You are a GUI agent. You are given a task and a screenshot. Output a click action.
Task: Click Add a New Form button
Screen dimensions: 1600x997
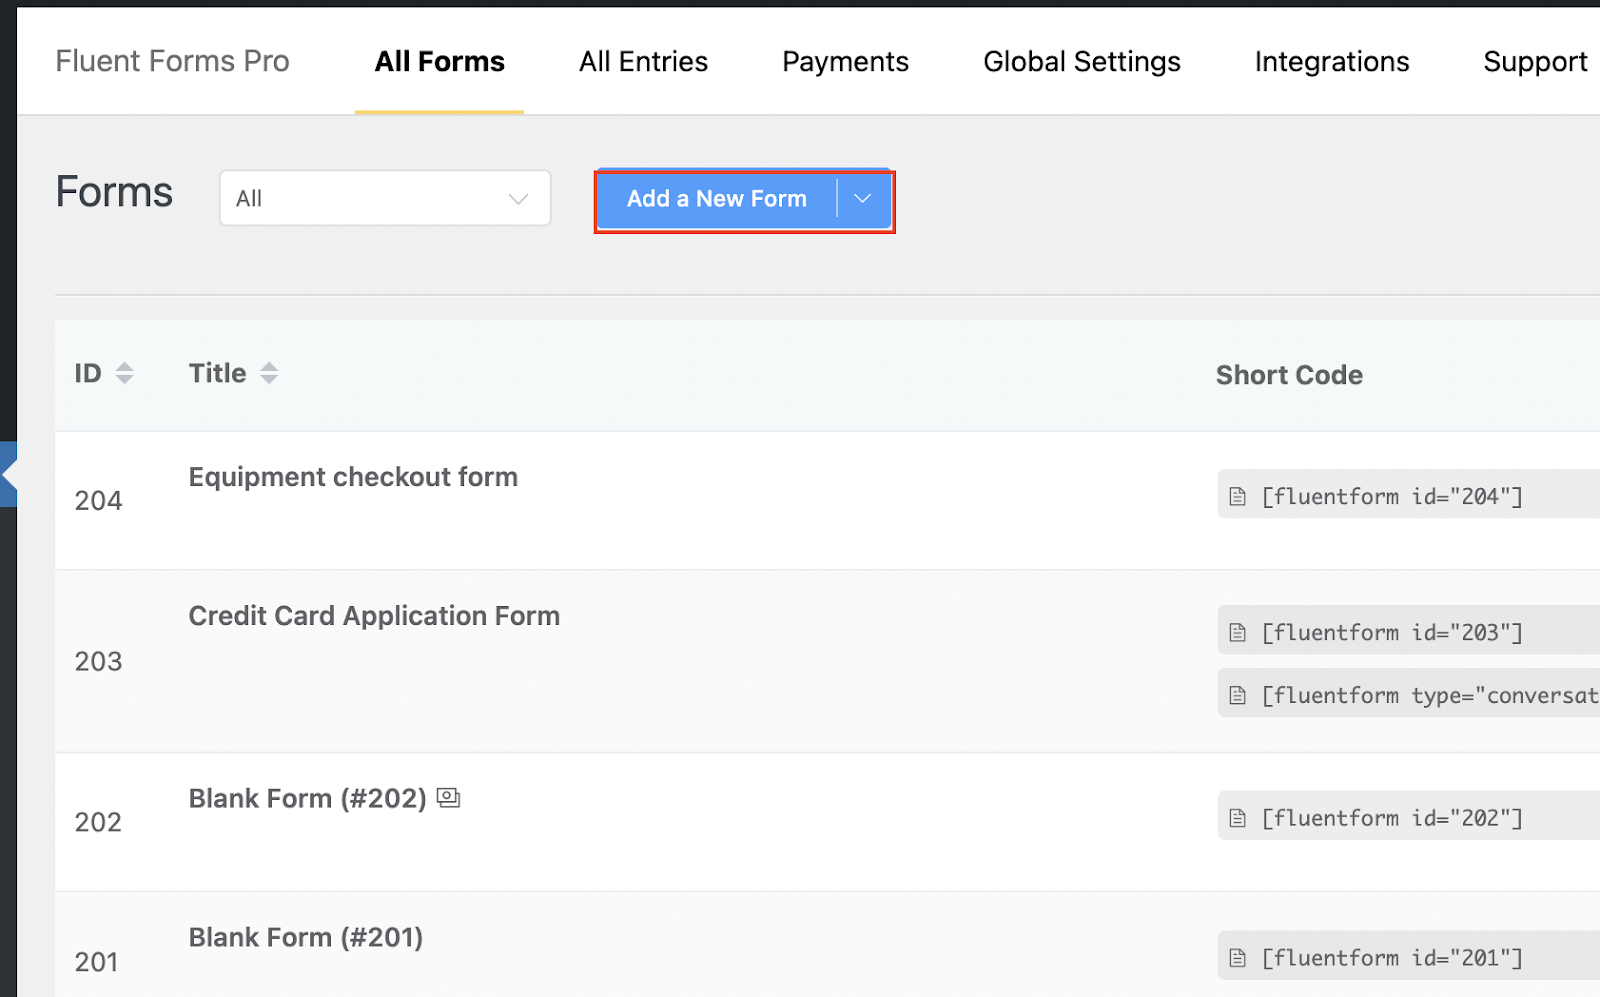716,199
